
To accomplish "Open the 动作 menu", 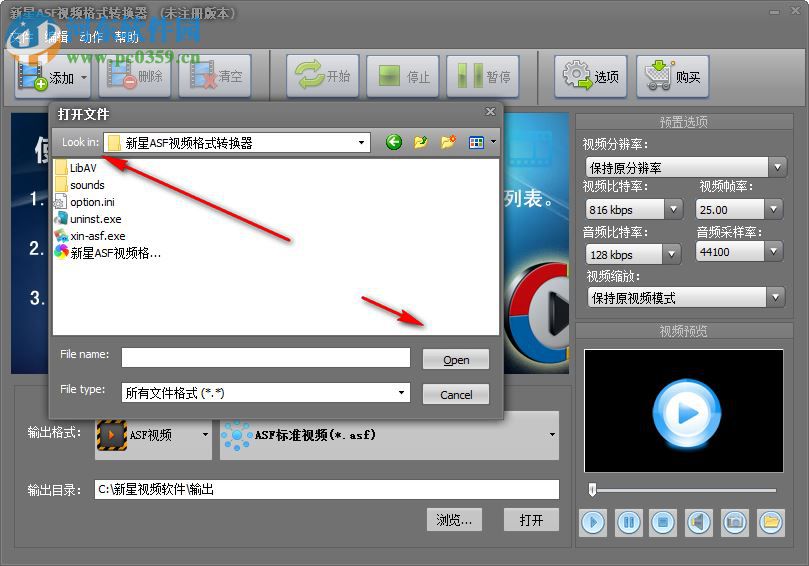I will pos(91,37).
